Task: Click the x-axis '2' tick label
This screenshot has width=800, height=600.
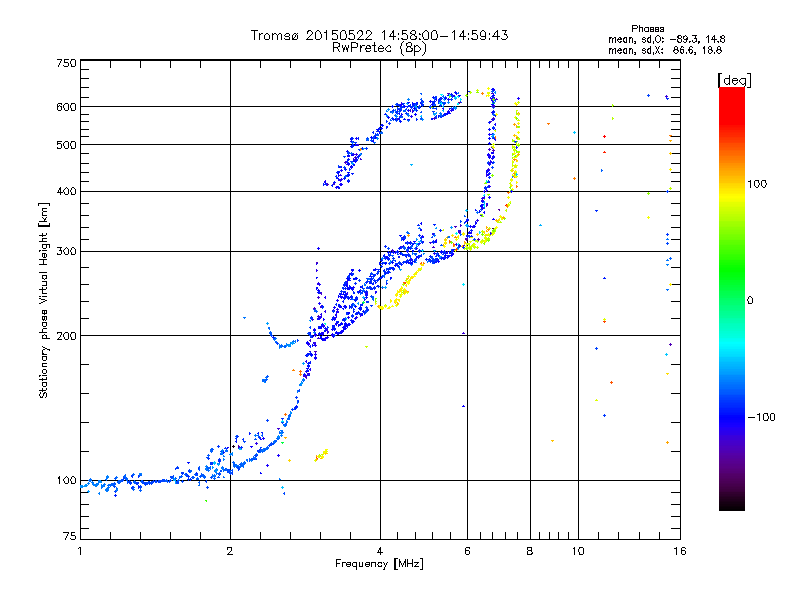Action: click(230, 551)
